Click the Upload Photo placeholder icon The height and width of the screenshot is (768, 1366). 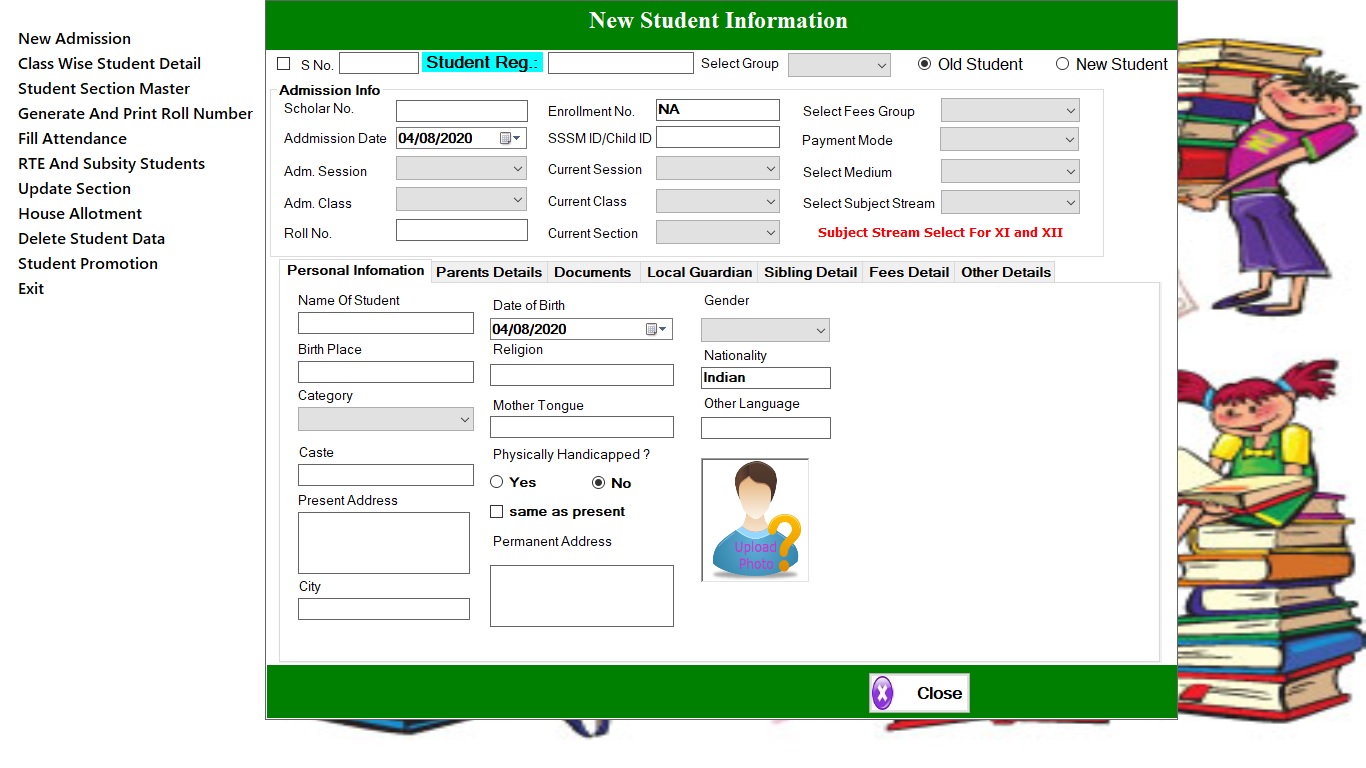(754, 519)
